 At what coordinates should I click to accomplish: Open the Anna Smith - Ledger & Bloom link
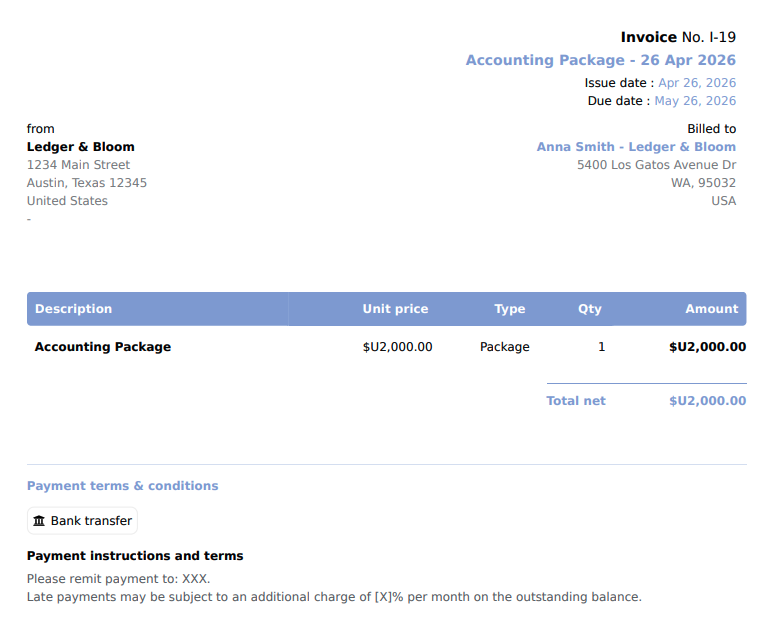pos(636,147)
